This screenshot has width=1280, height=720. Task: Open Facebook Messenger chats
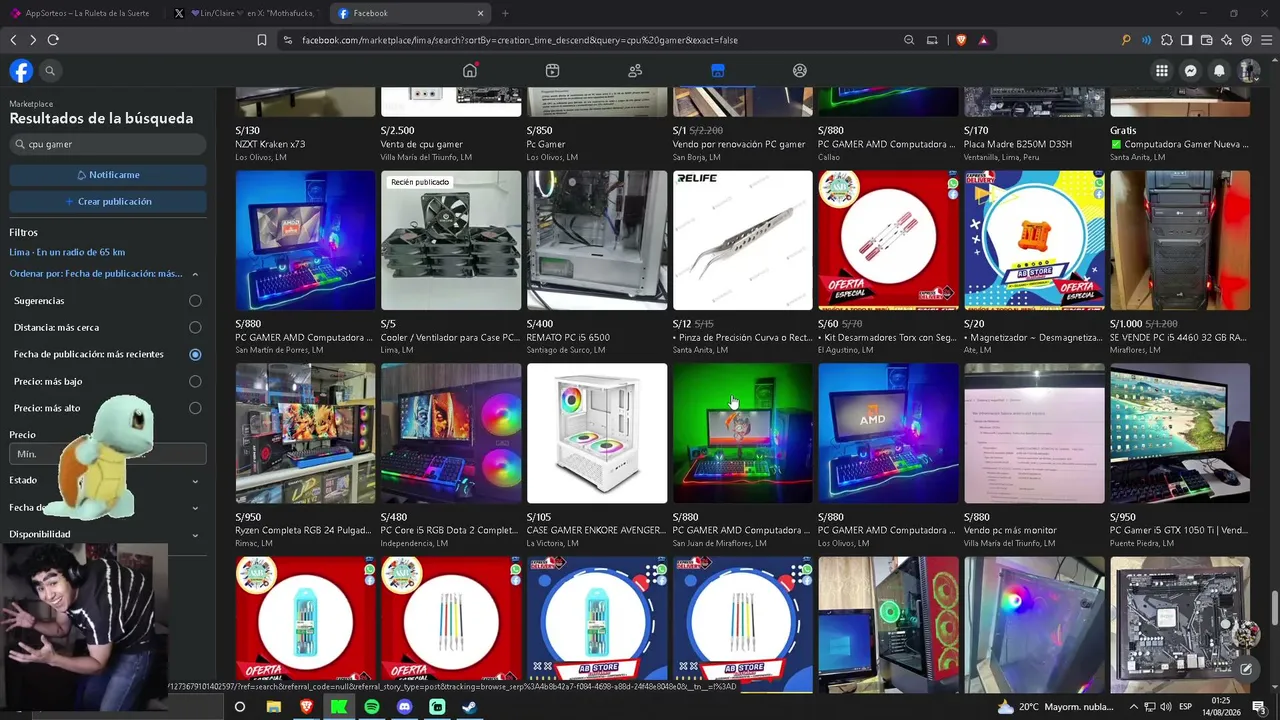(1190, 71)
